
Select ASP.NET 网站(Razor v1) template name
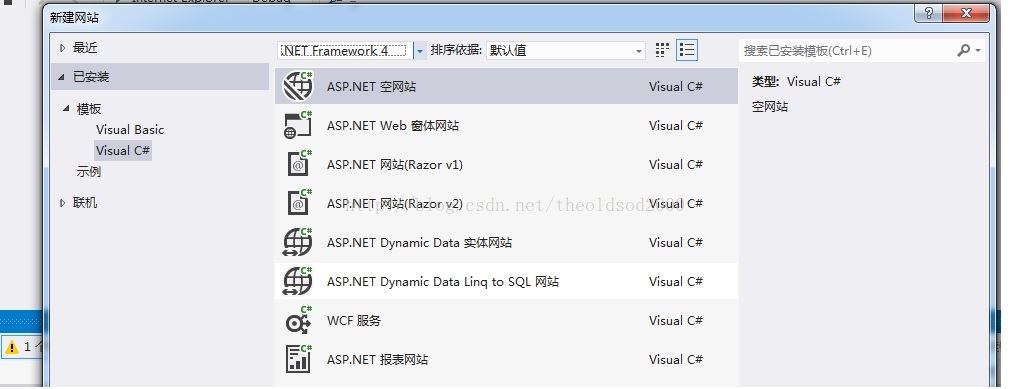[x=395, y=165]
